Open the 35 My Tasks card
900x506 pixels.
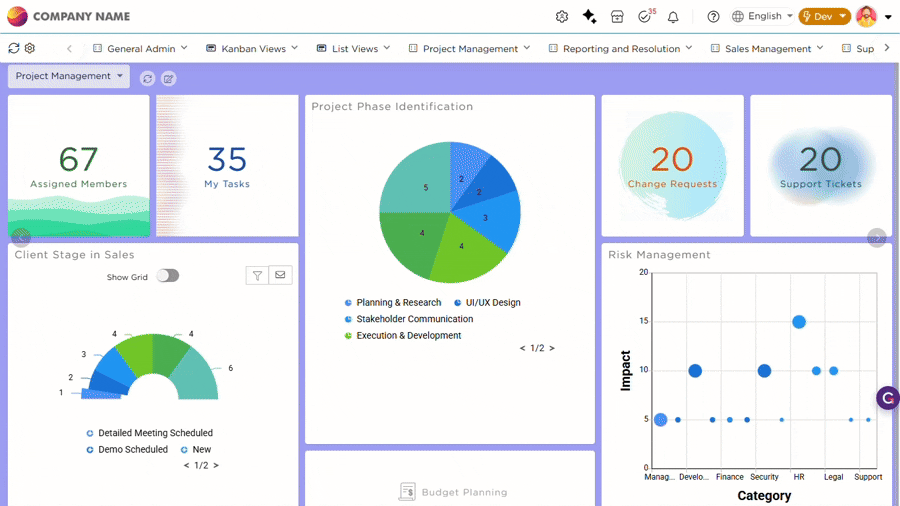(227, 166)
